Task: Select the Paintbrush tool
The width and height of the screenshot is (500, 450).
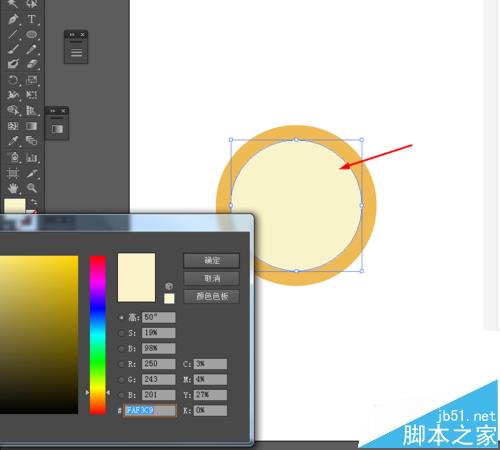Action: tap(13, 49)
